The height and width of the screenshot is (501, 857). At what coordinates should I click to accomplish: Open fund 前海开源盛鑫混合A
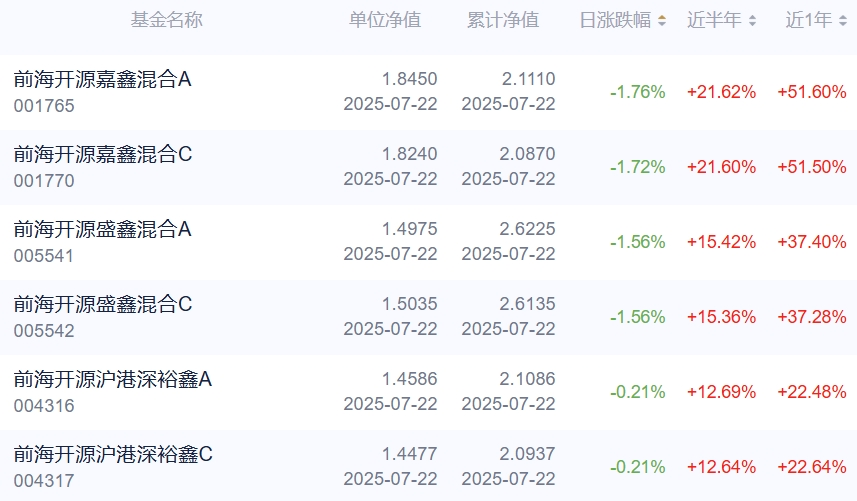click(x=102, y=229)
